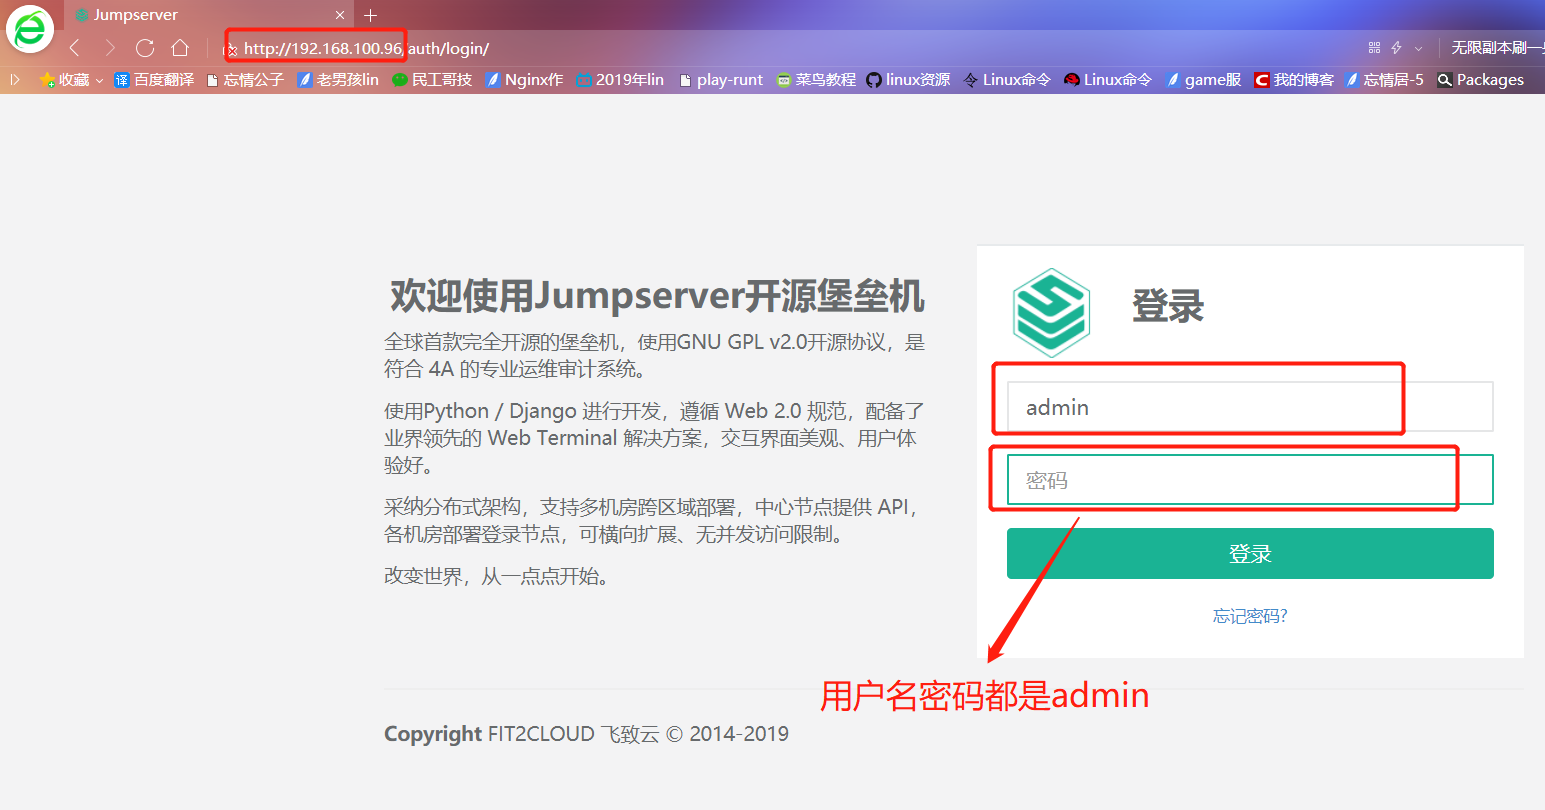Click the QR code grid icon in toolbar
The height and width of the screenshot is (810, 1545).
point(1374,48)
